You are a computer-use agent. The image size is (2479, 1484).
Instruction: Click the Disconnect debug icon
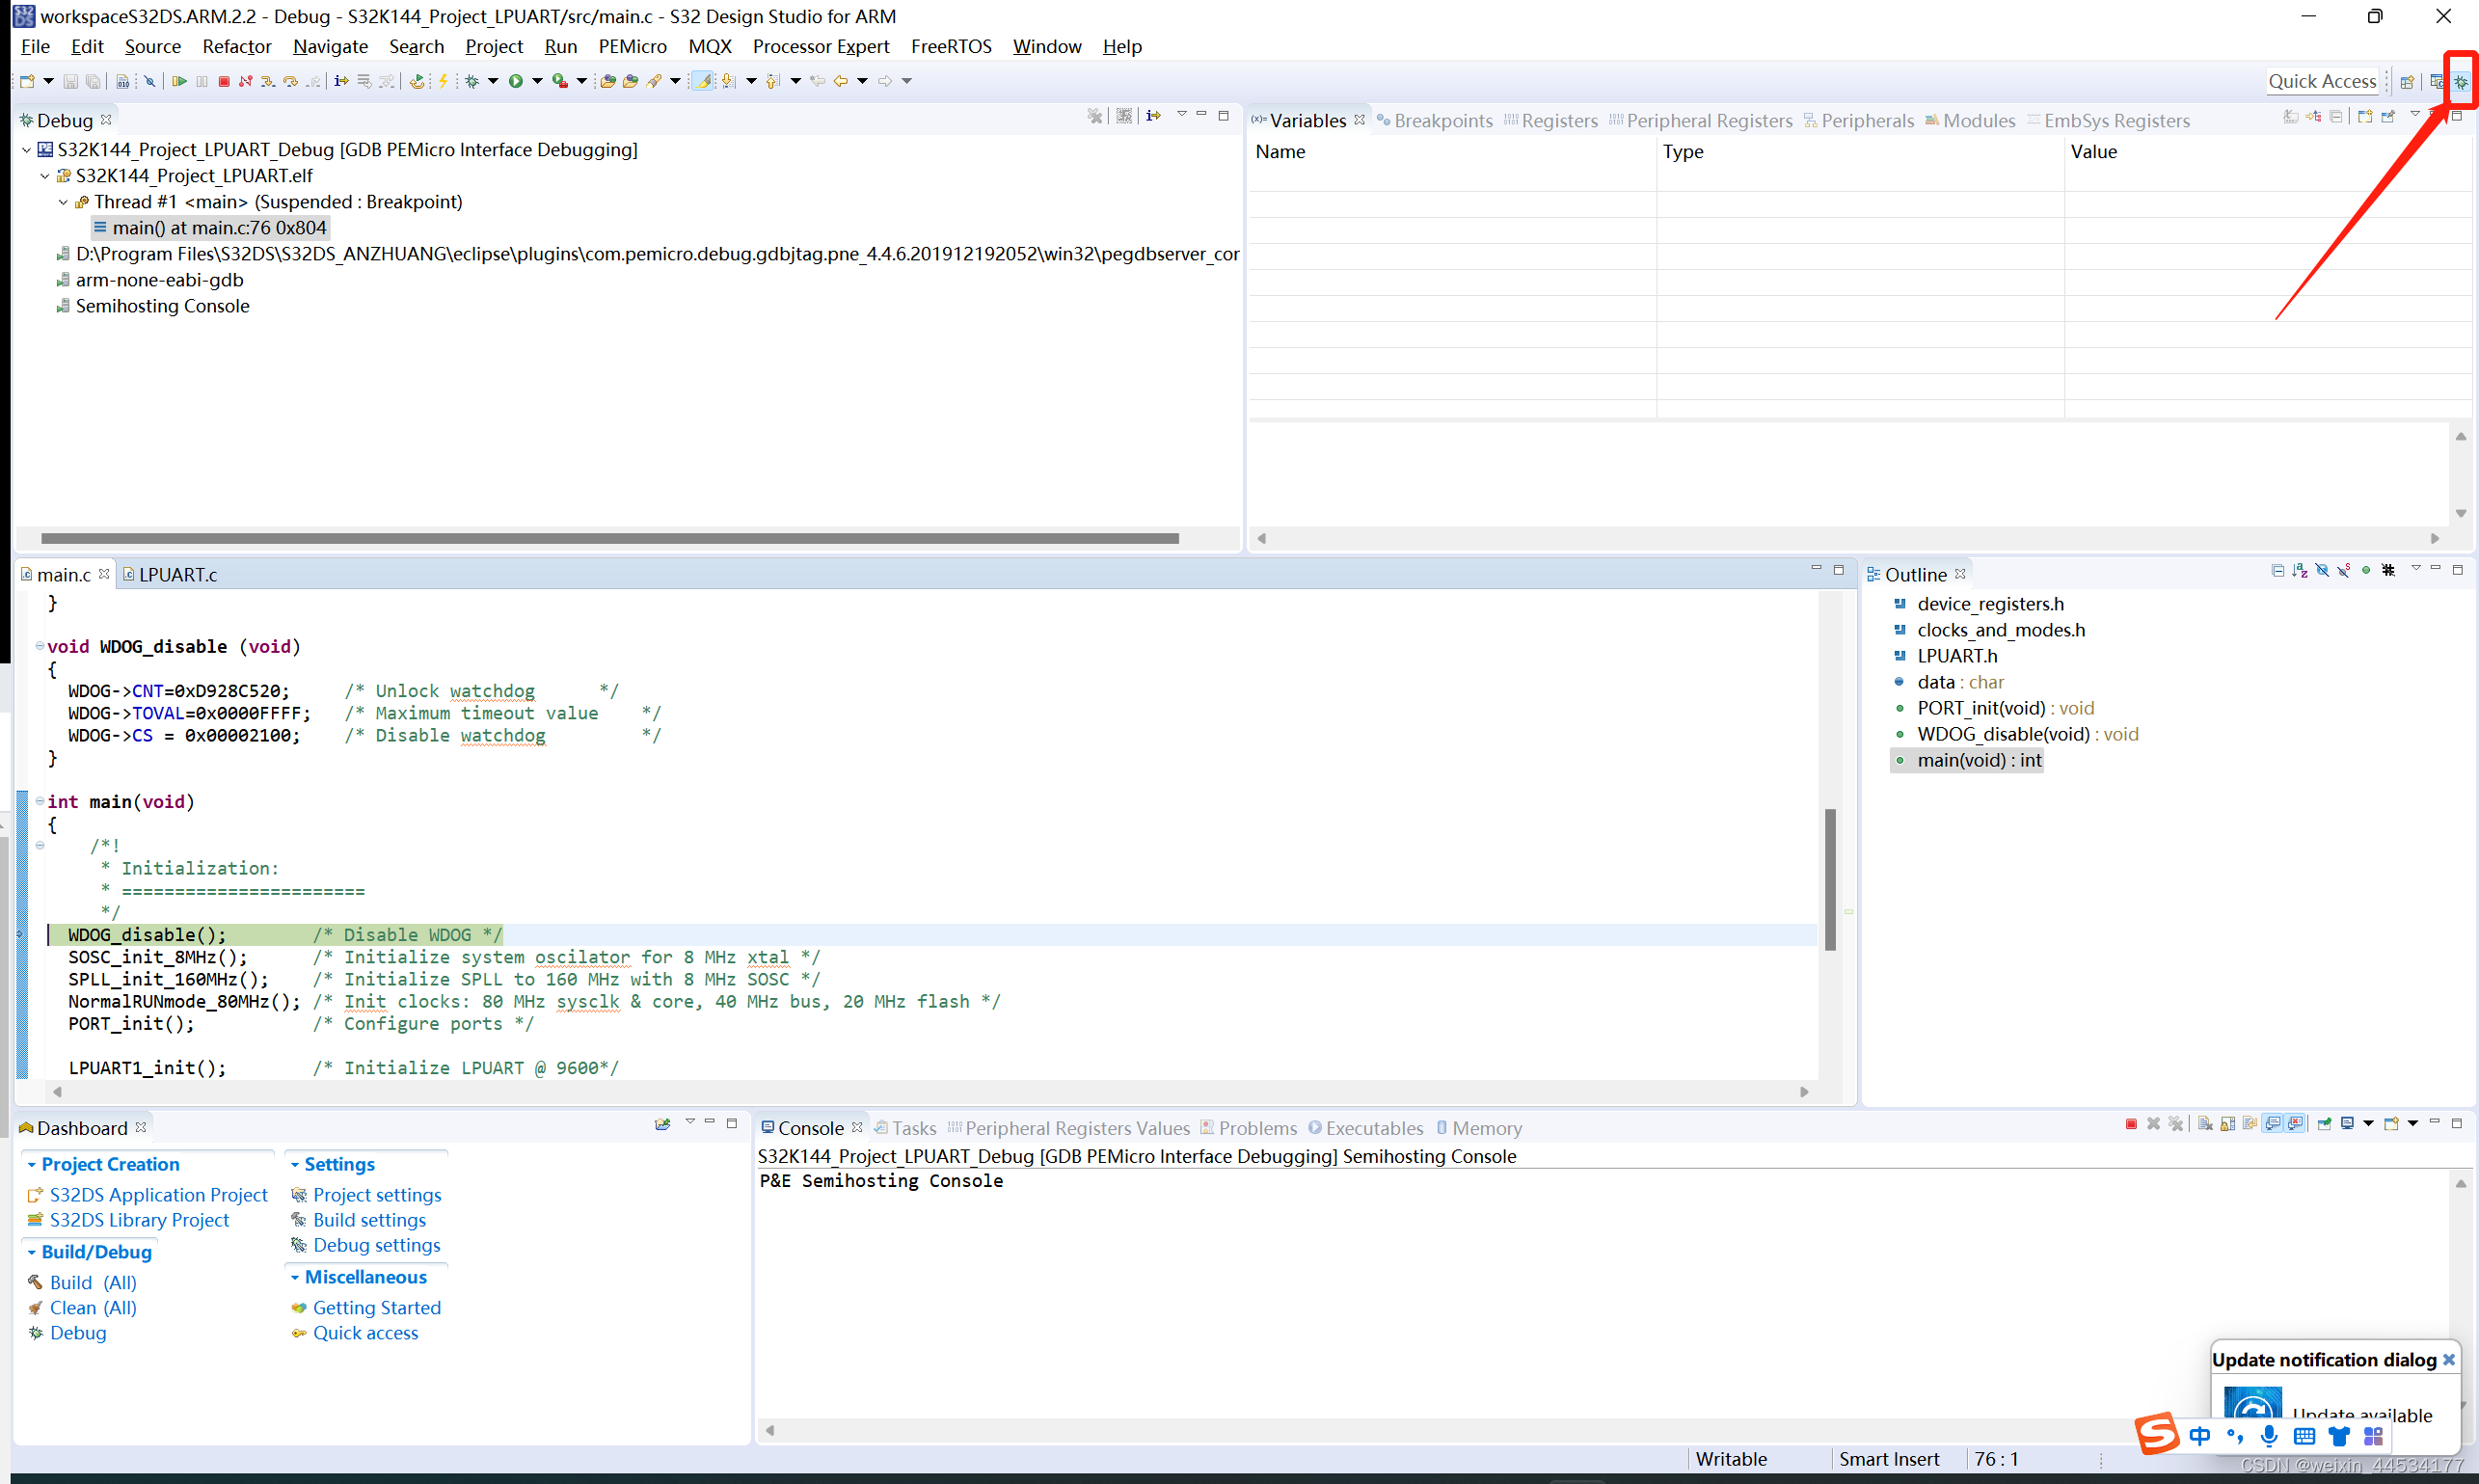click(x=246, y=81)
